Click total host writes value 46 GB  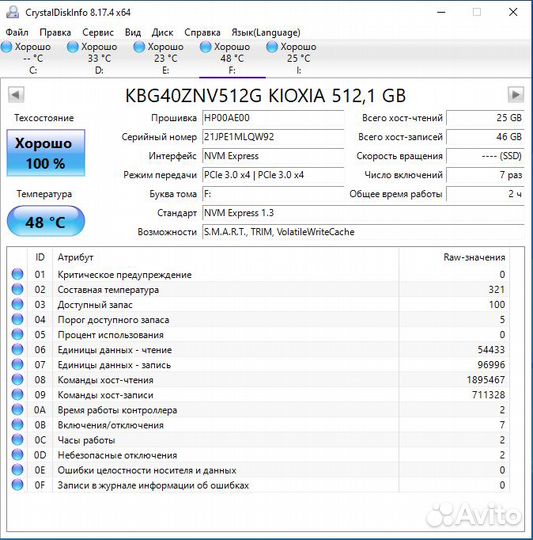coord(485,137)
